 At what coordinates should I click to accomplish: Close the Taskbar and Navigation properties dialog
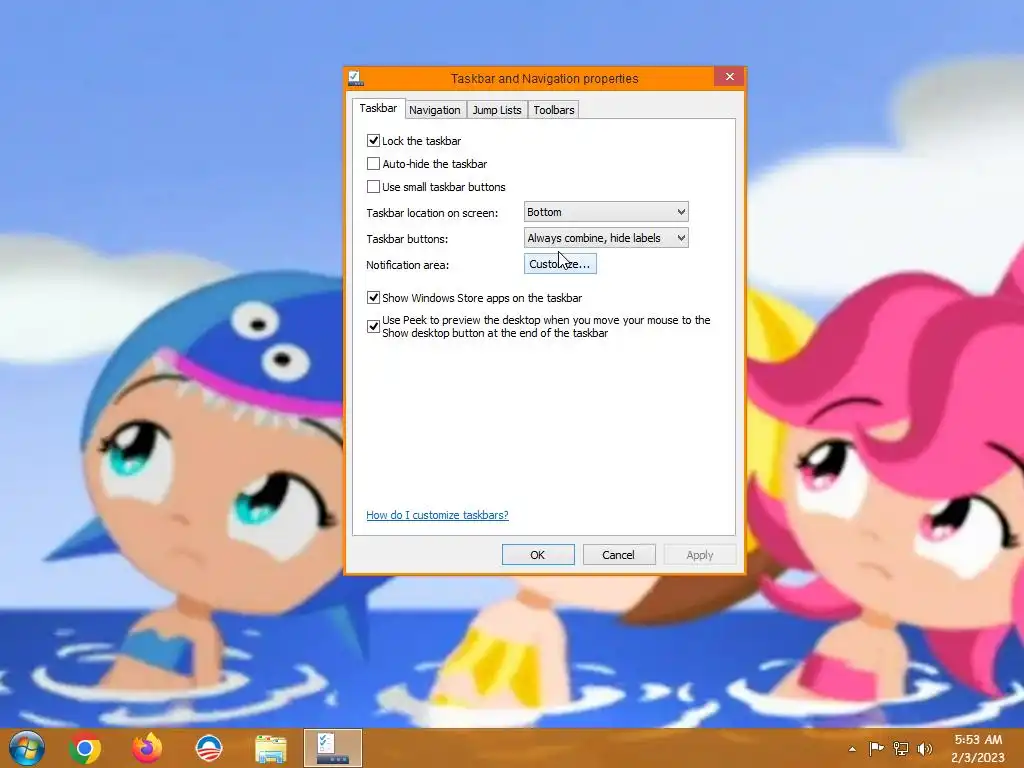[x=729, y=77]
